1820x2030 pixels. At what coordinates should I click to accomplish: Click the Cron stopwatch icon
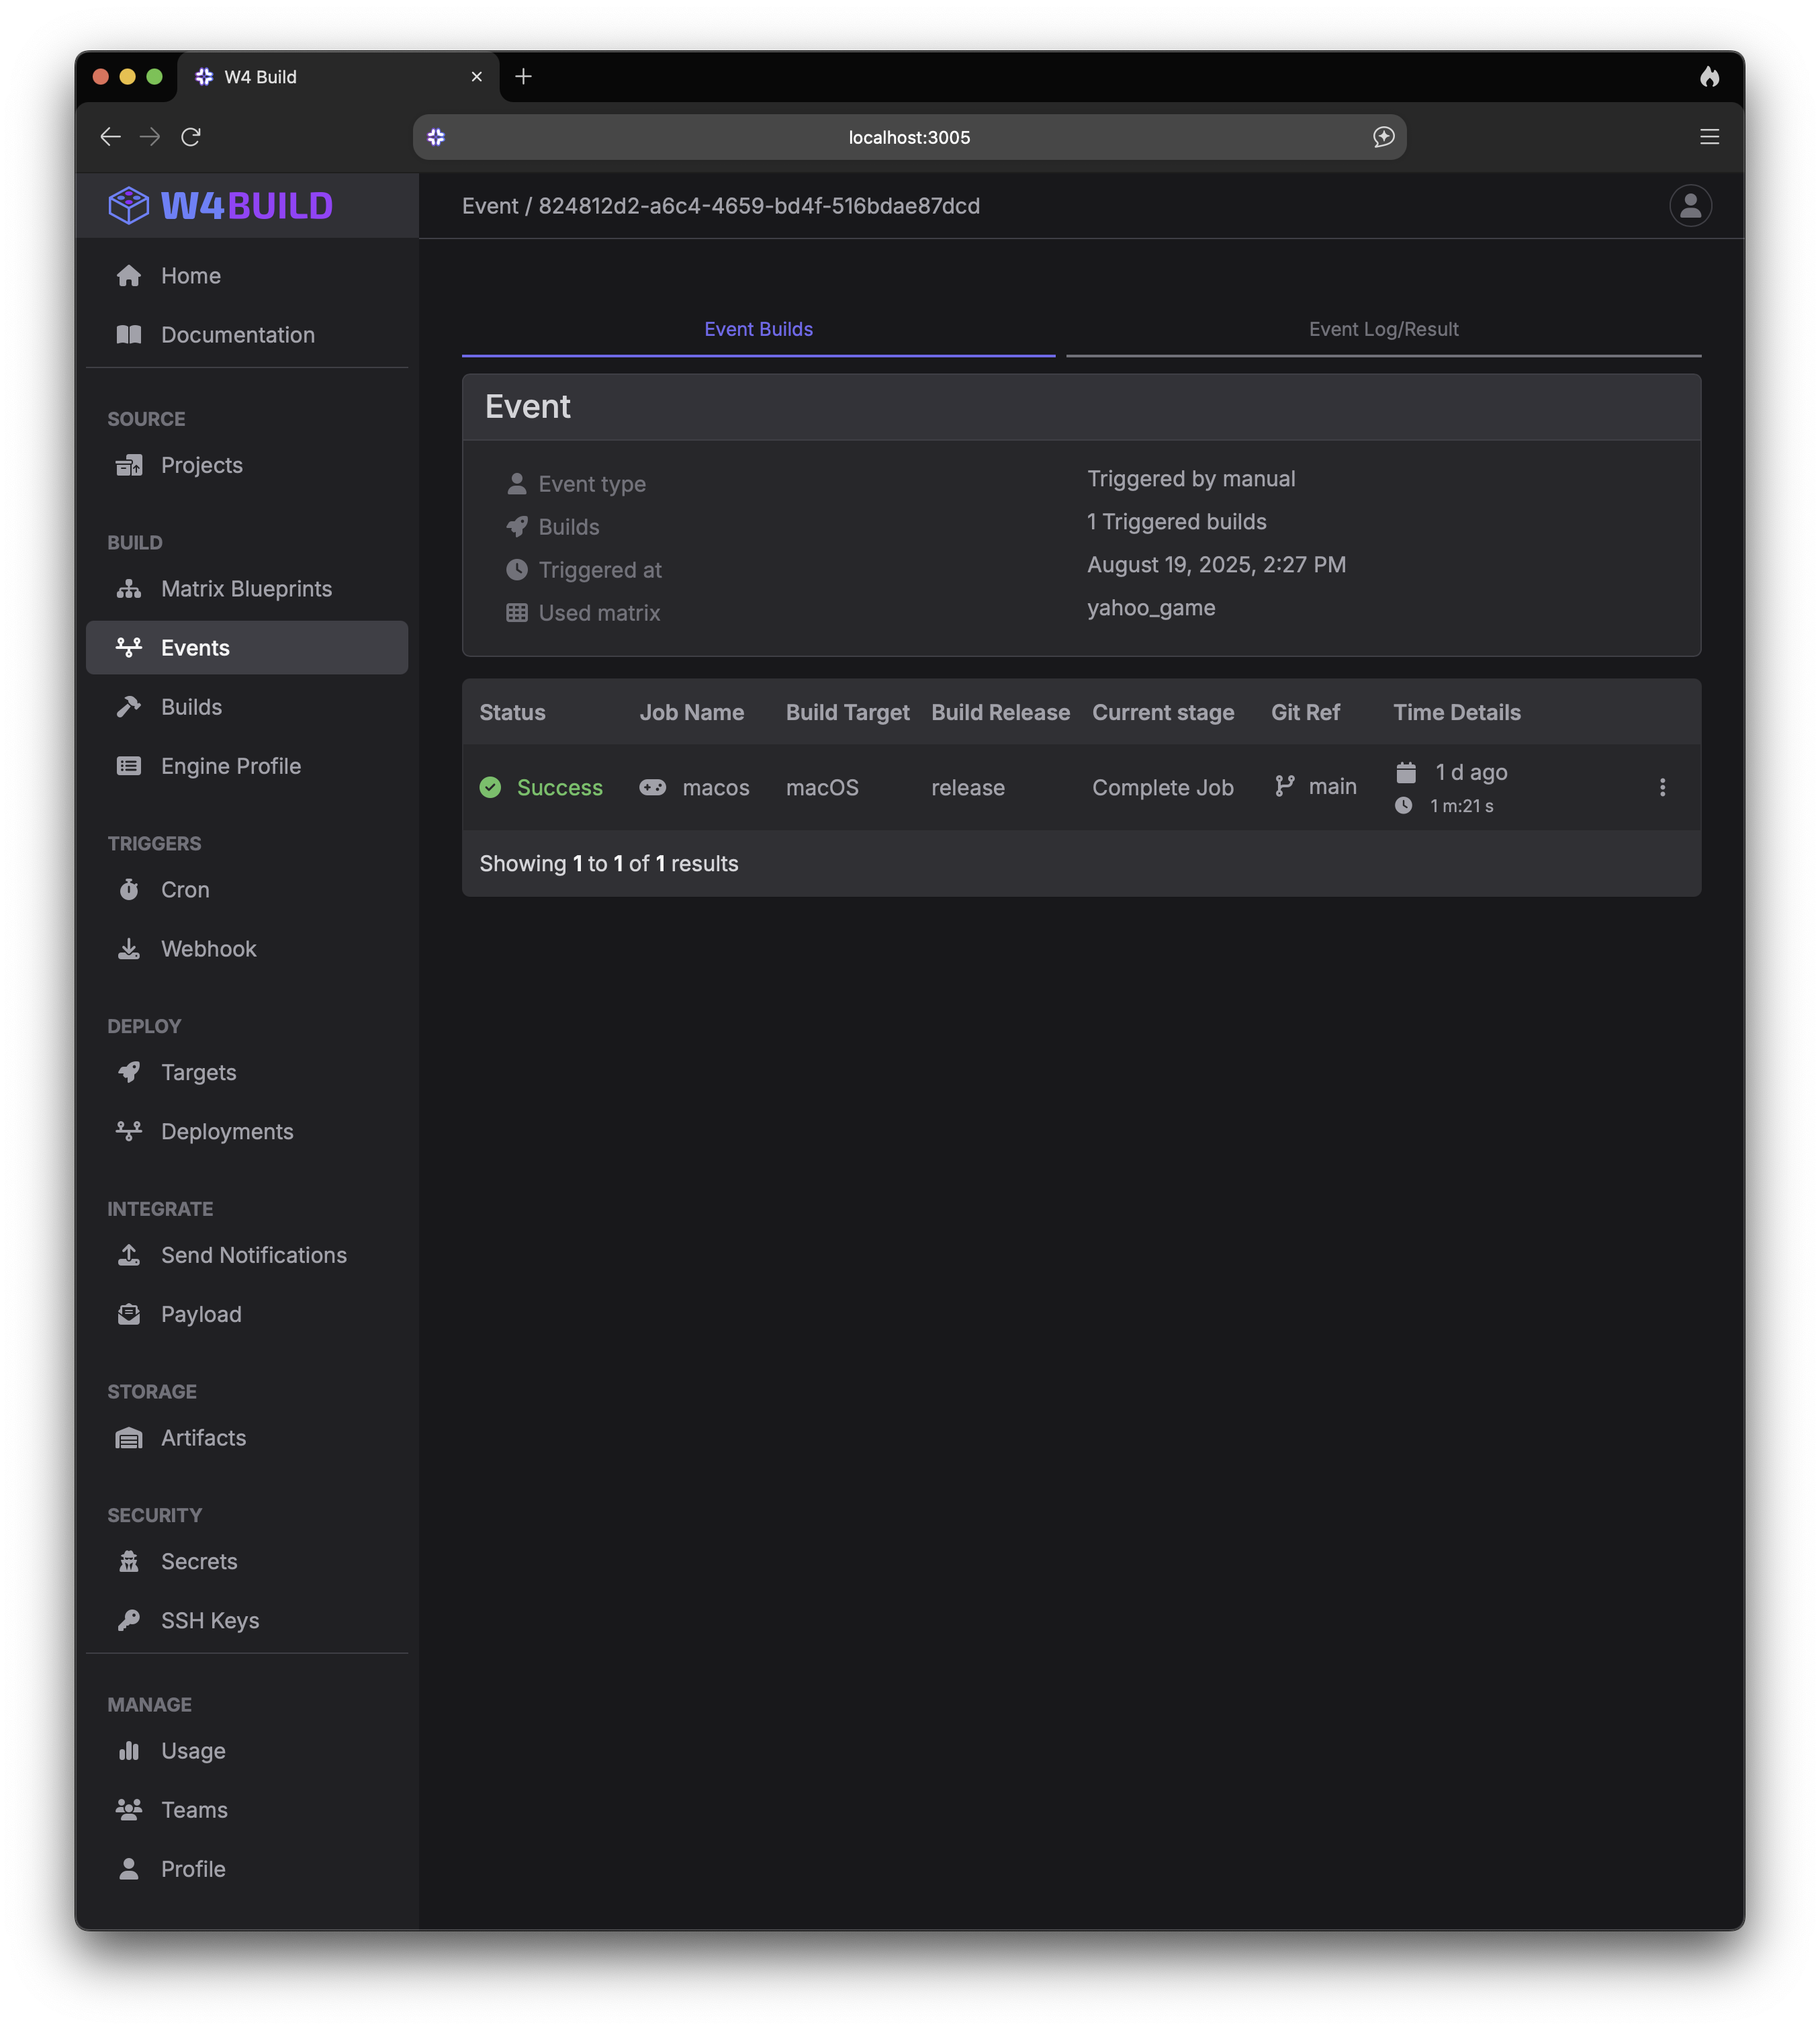tap(129, 889)
